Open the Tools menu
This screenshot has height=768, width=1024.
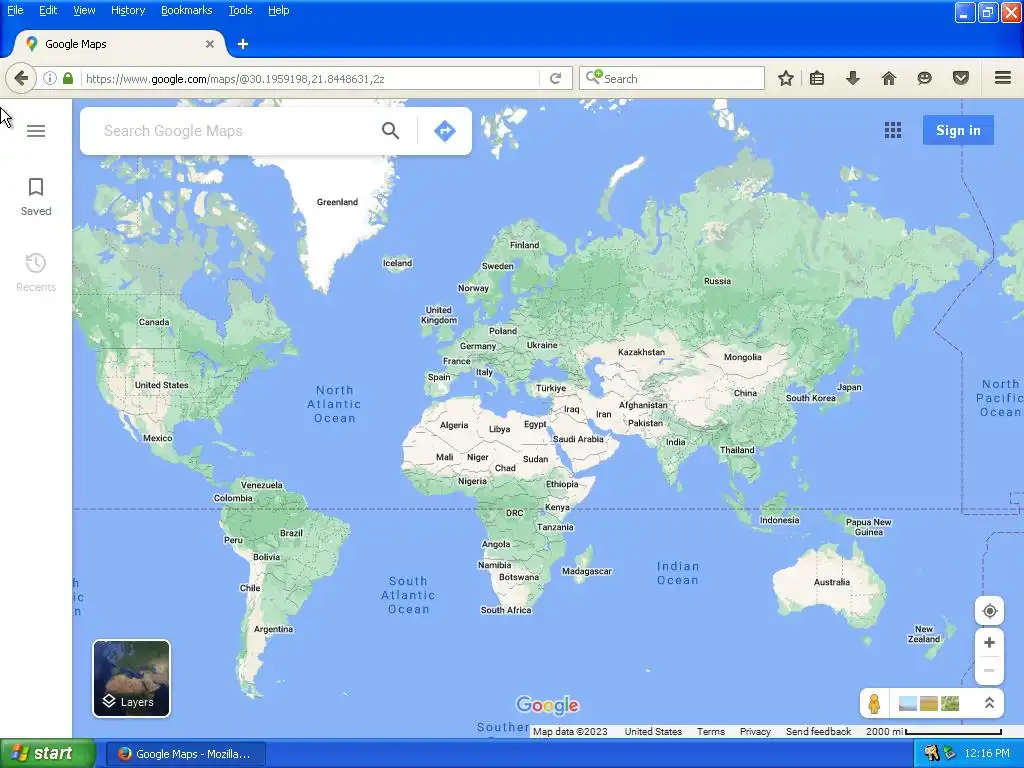click(x=240, y=10)
